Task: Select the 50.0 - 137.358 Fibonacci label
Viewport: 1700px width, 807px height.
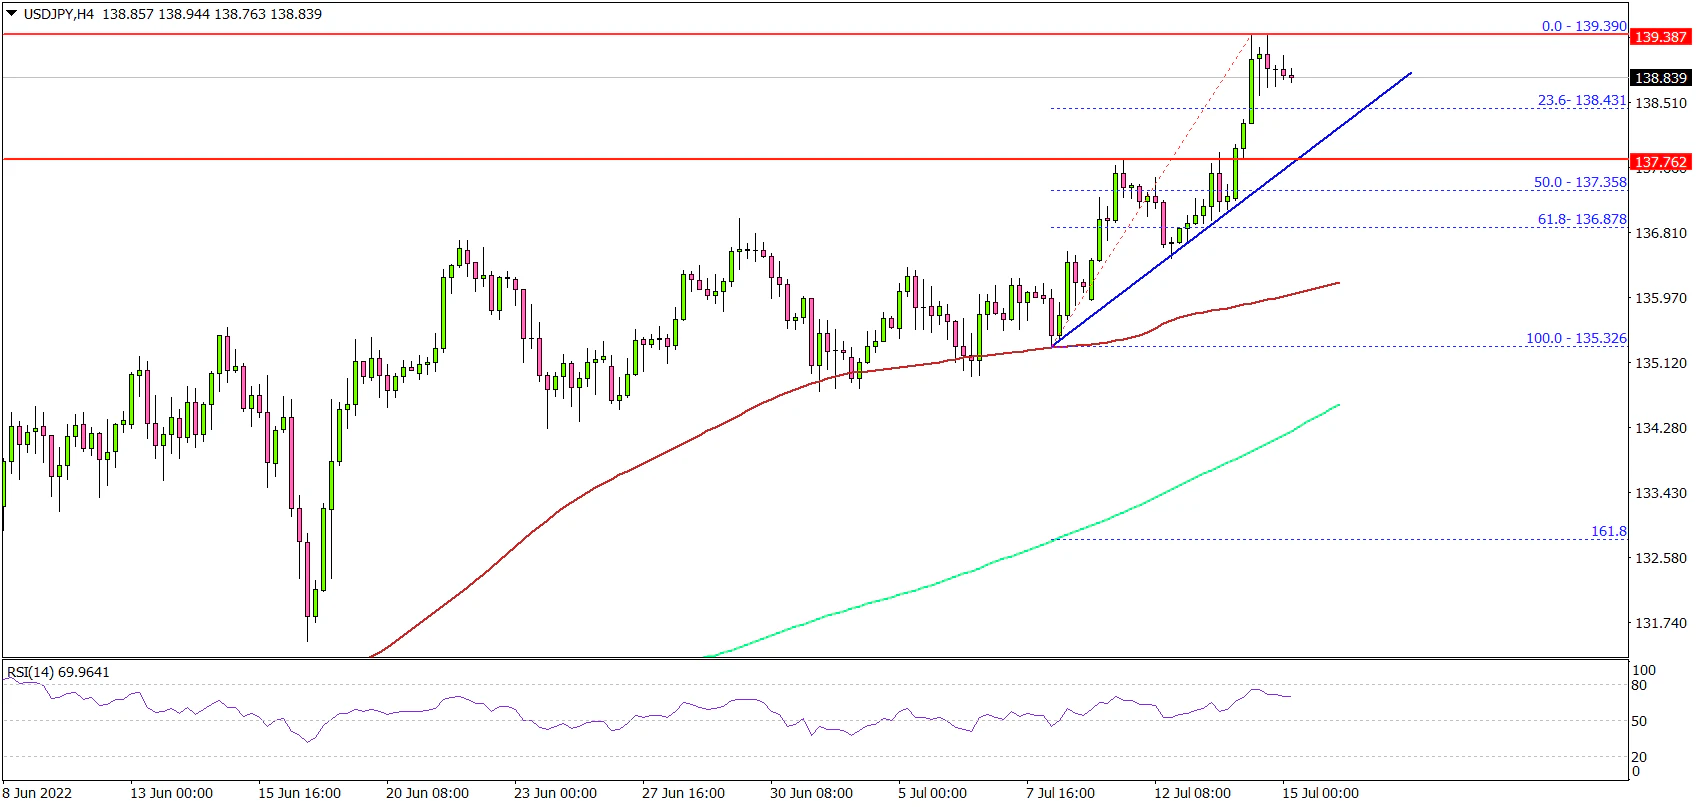Action: 1580,182
